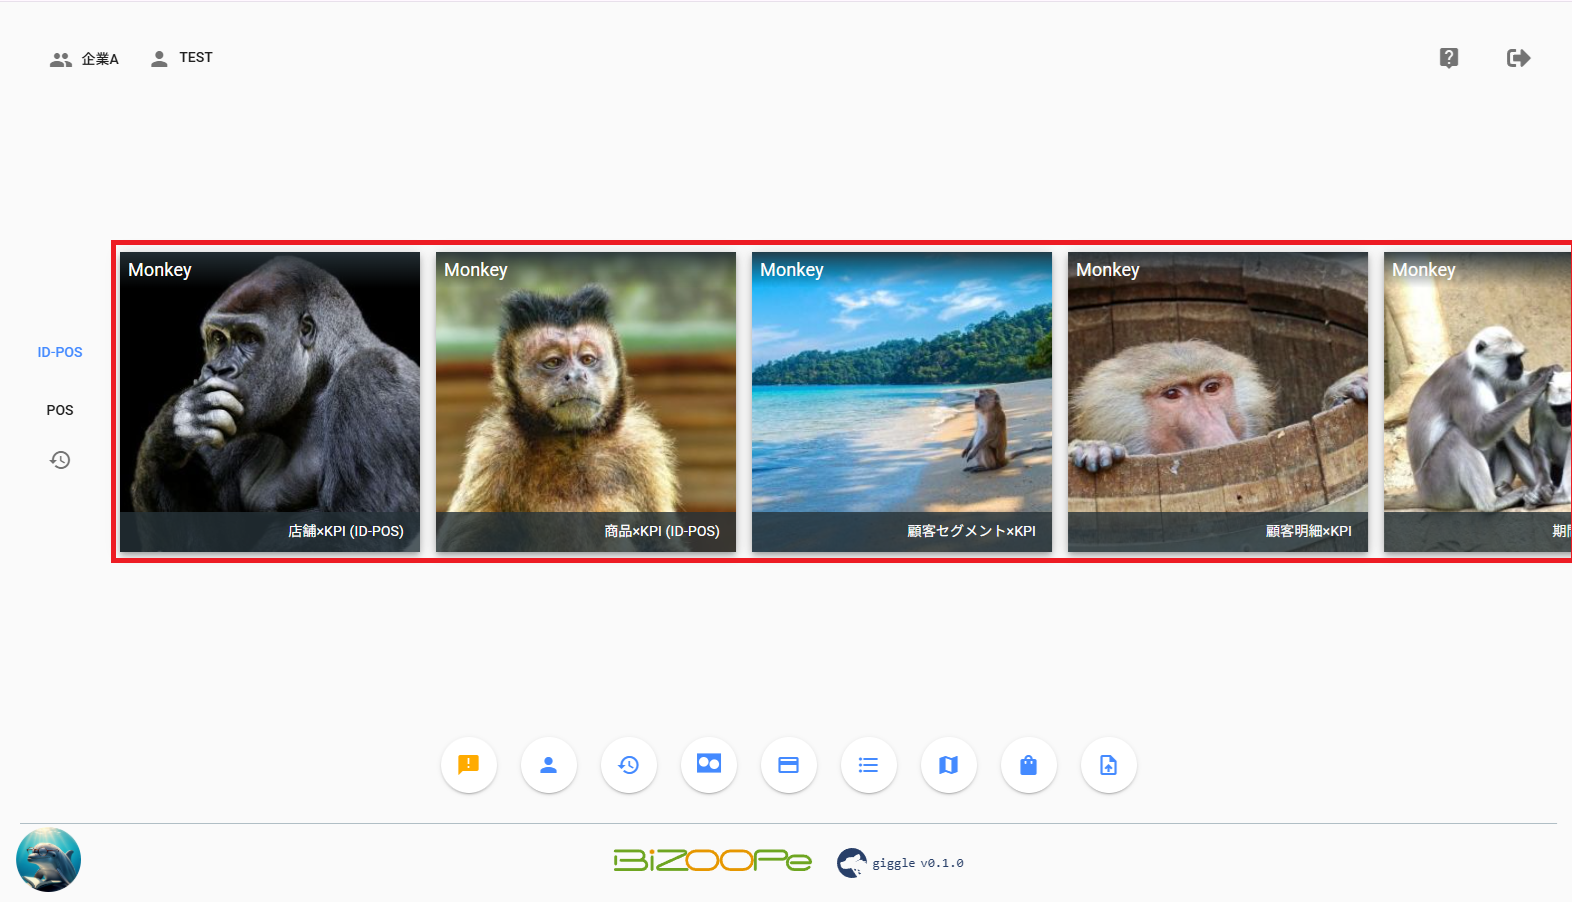Open the 商品×KPI (ID-POS) card
1572x902 pixels.
[x=586, y=401]
